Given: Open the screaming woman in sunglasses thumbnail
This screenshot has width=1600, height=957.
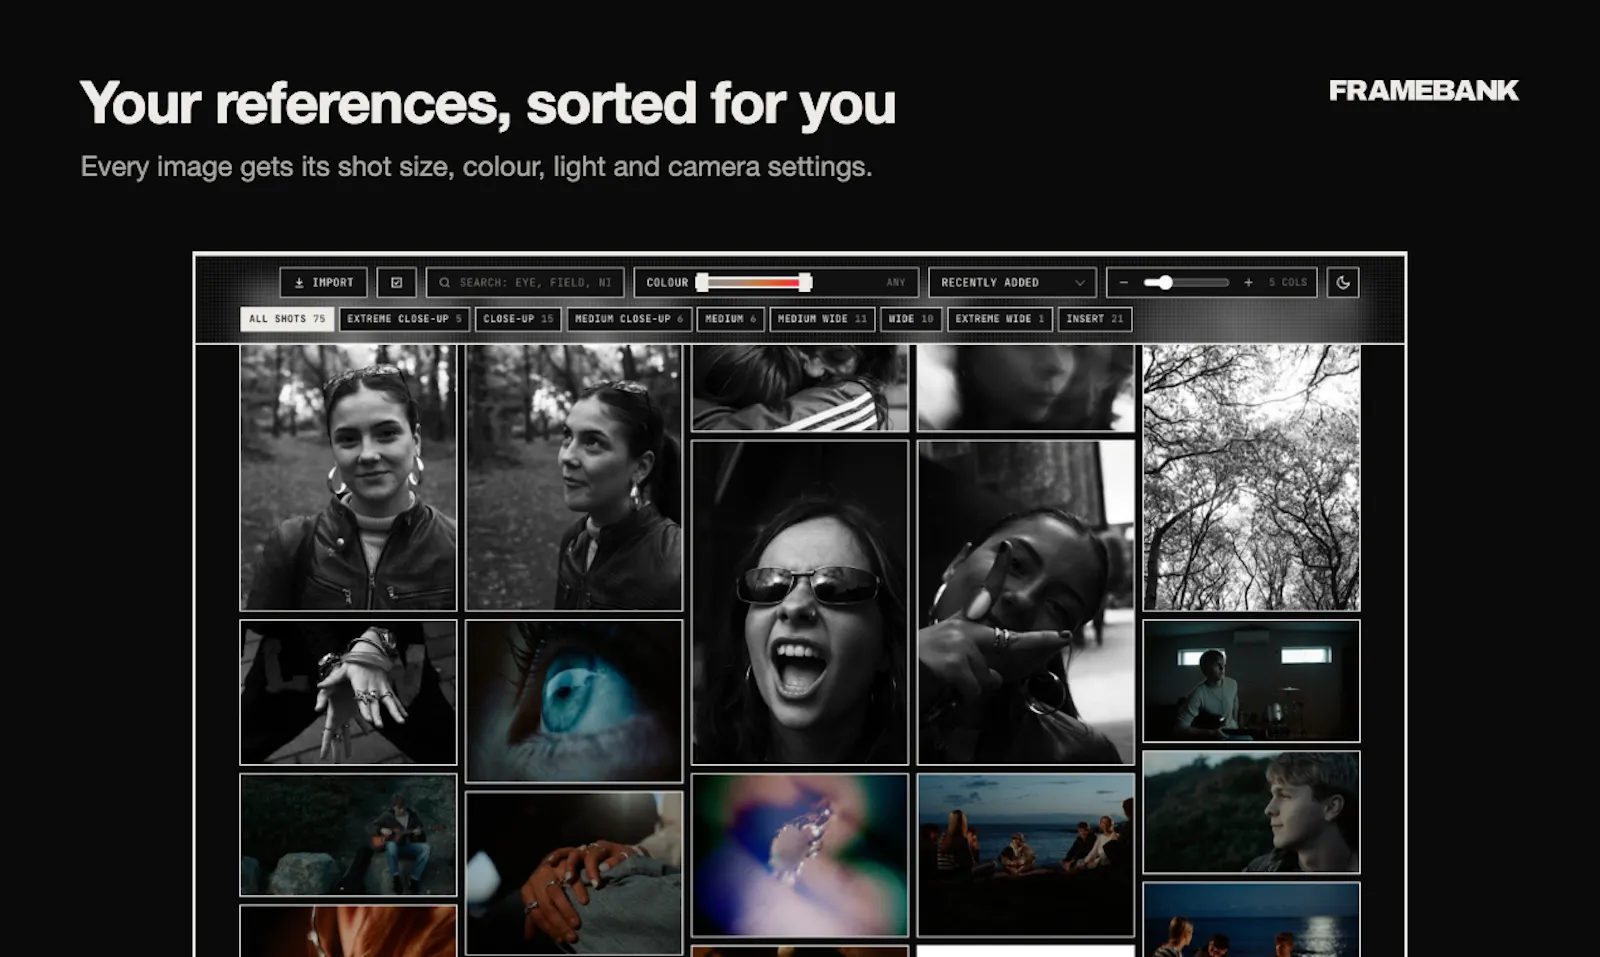Looking at the screenshot, I should (x=800, y=603).
